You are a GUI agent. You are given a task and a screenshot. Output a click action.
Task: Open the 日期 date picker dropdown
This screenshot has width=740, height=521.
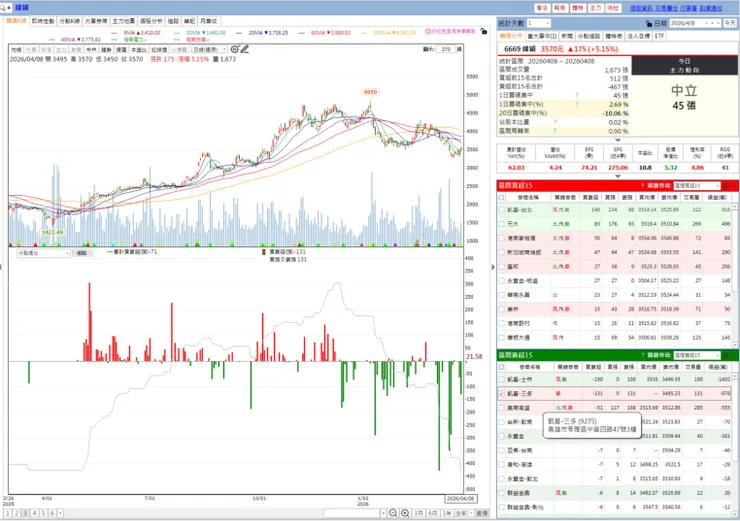pos(718,23)
